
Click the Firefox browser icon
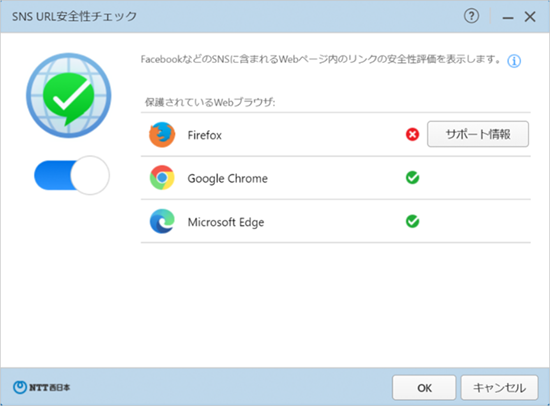[x=162, y=135]
